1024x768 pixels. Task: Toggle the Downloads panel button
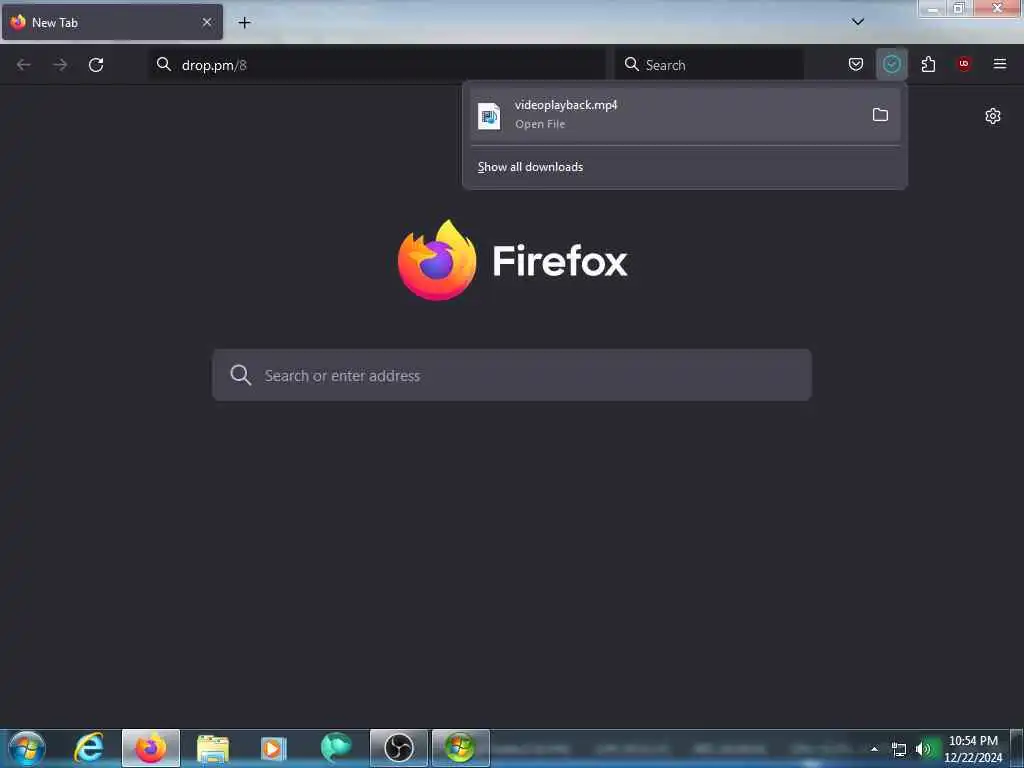pos(891,64)
